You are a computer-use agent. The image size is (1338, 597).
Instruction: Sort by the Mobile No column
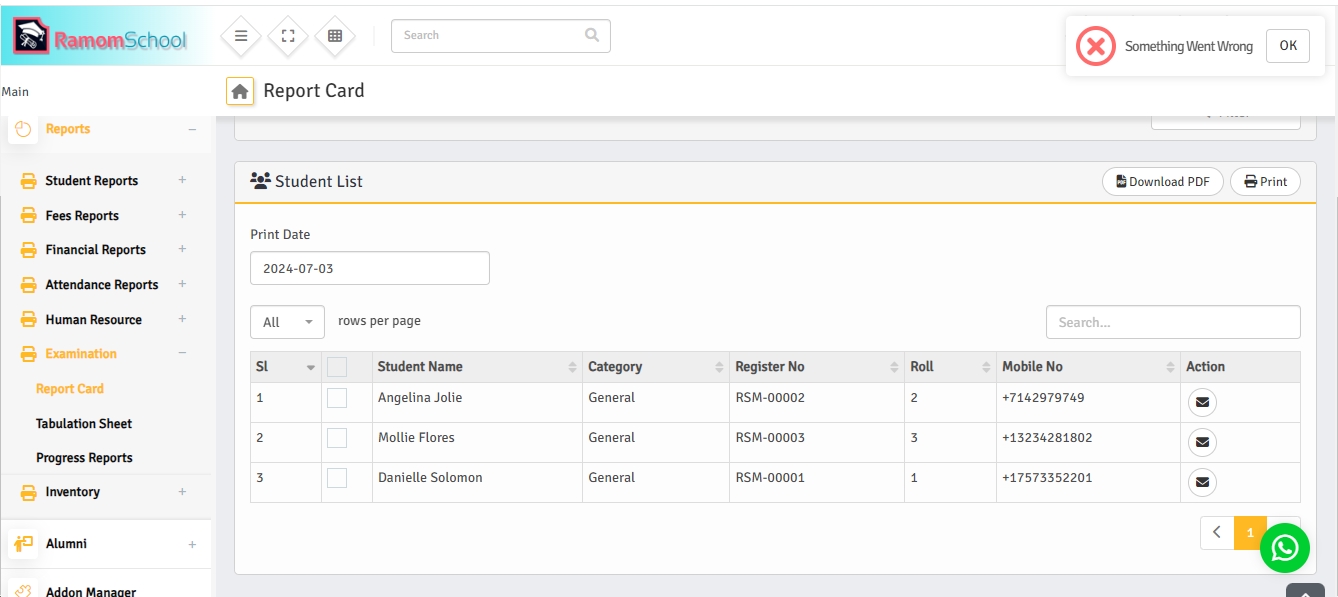pyautogui.click(x=1088, y=367)
